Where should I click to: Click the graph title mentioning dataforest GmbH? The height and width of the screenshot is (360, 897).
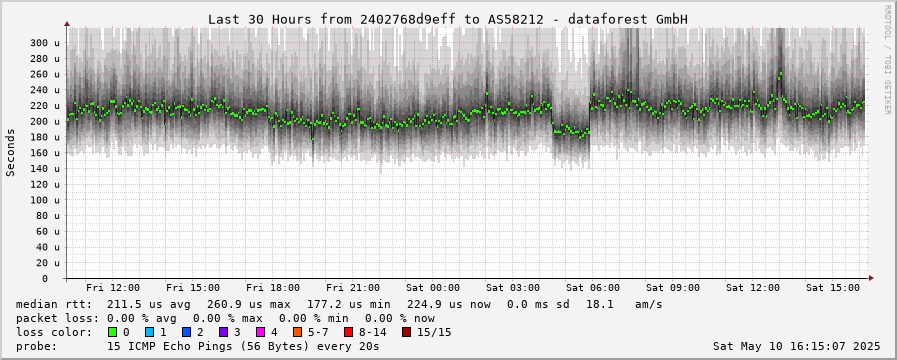pos(447,19)
